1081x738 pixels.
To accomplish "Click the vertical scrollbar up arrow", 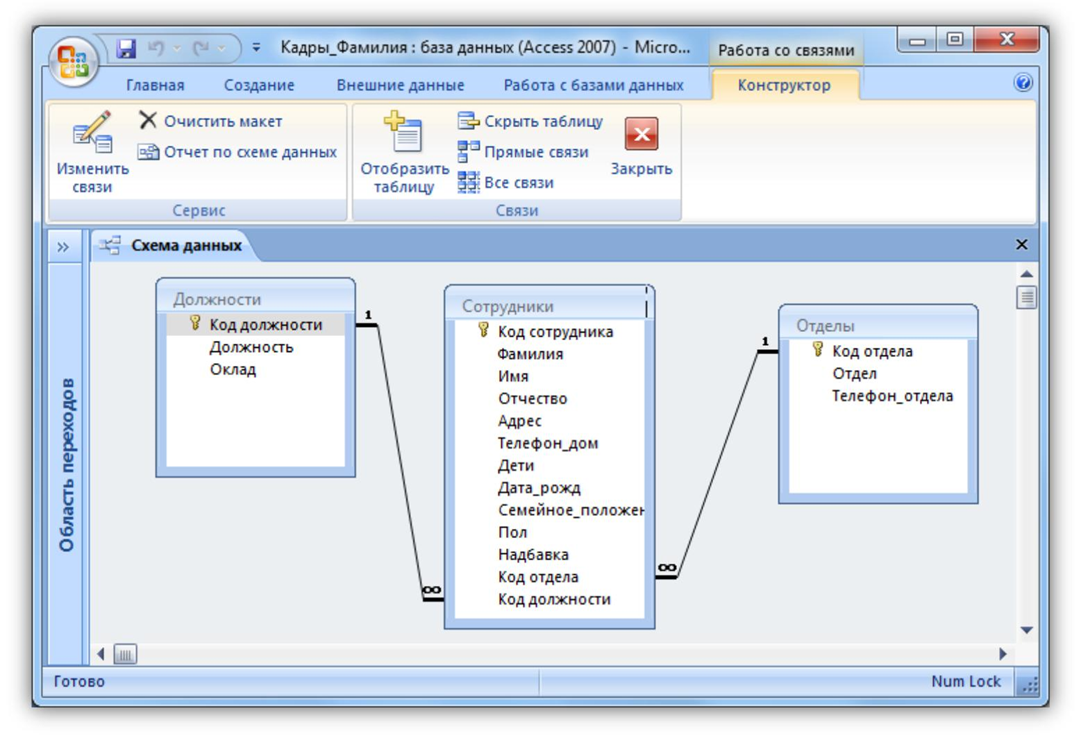I will click(x=1026, y=274).
